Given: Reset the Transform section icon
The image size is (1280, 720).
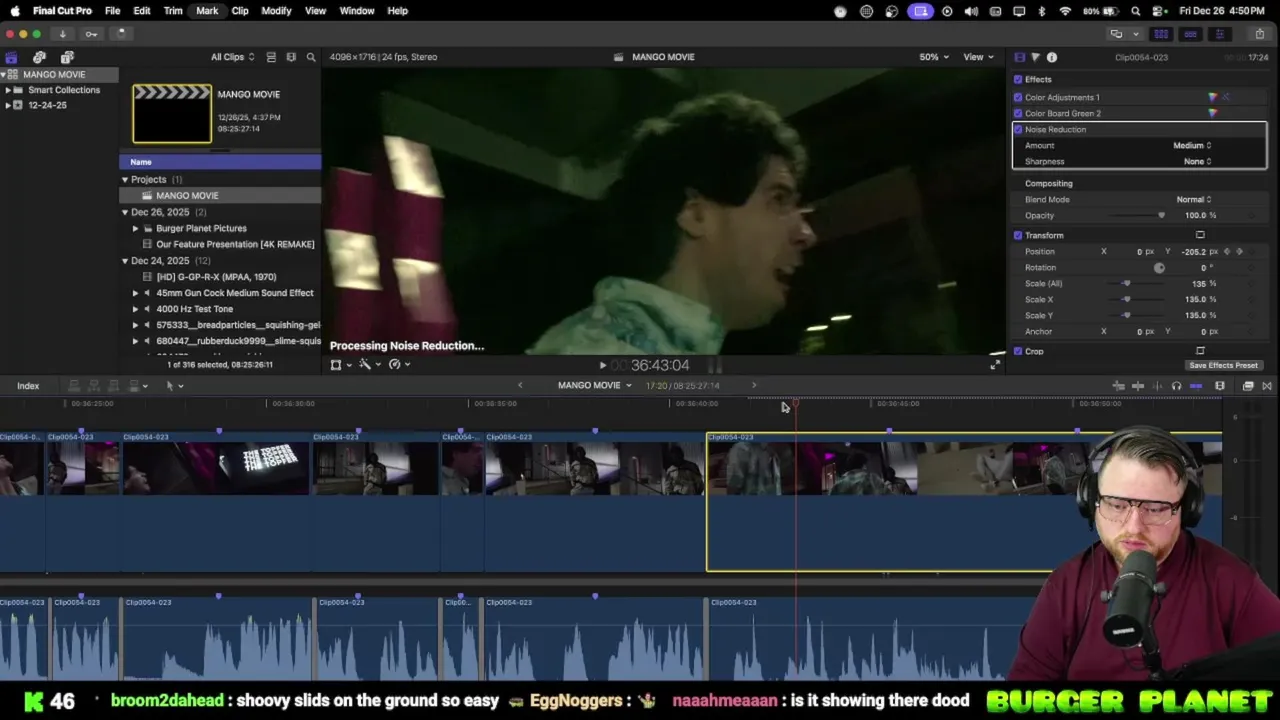Looking at the screenshot, I should [x=1200, y=235].
